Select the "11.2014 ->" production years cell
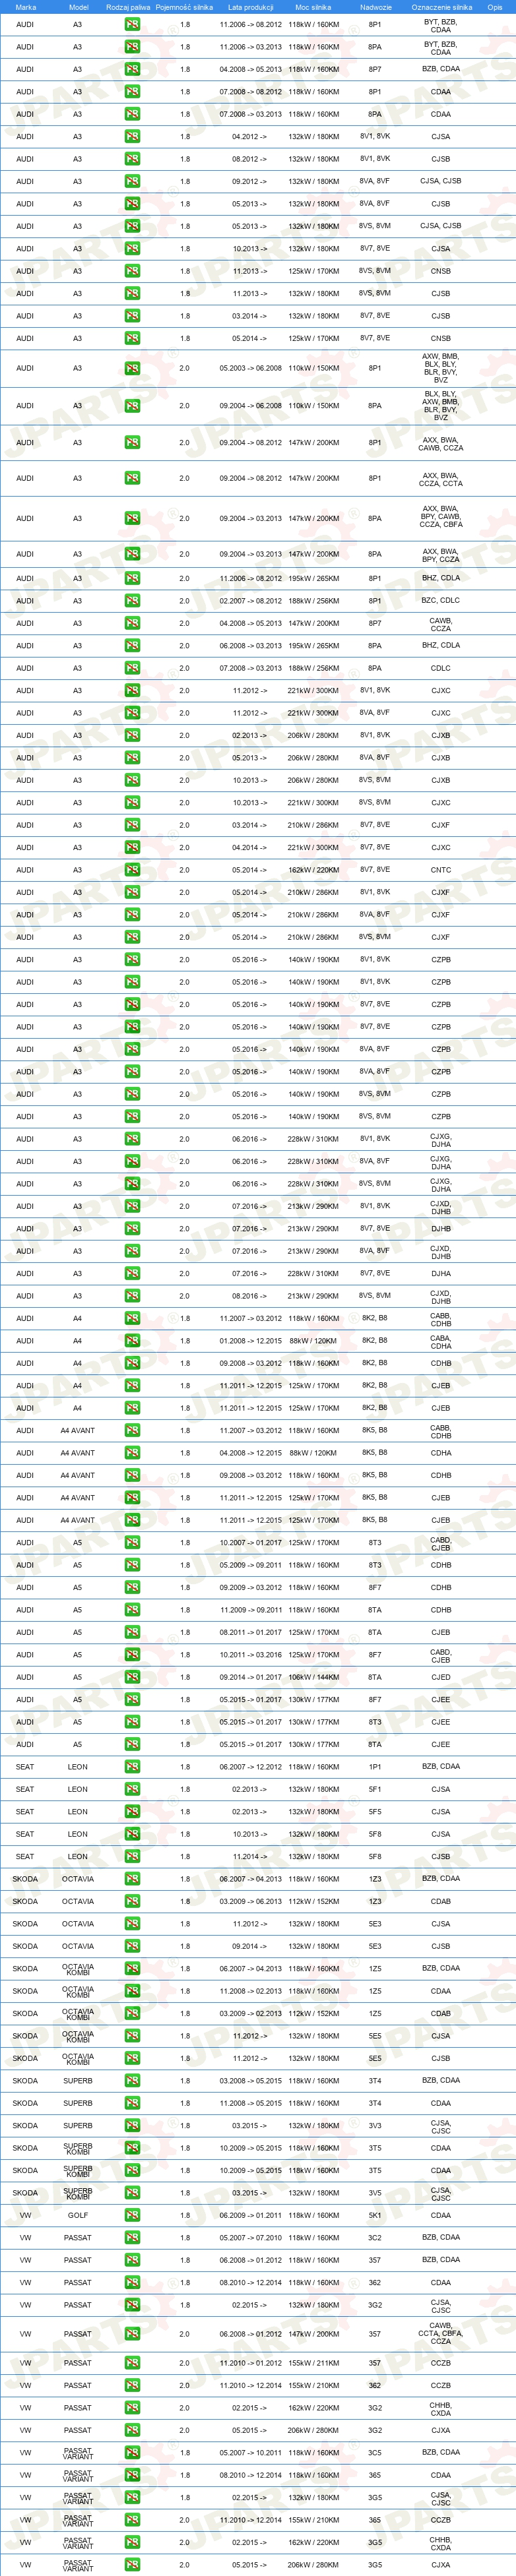Screen dimensions: 516x2576 [250, 1856]
